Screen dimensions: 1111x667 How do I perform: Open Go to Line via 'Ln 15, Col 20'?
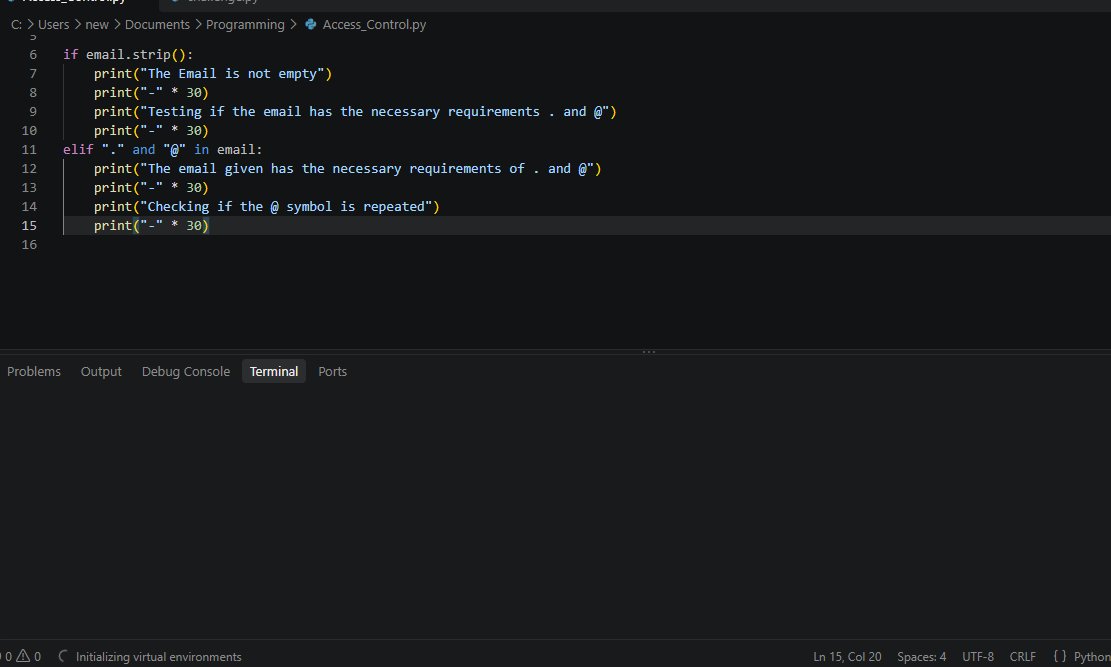(847, 656)
